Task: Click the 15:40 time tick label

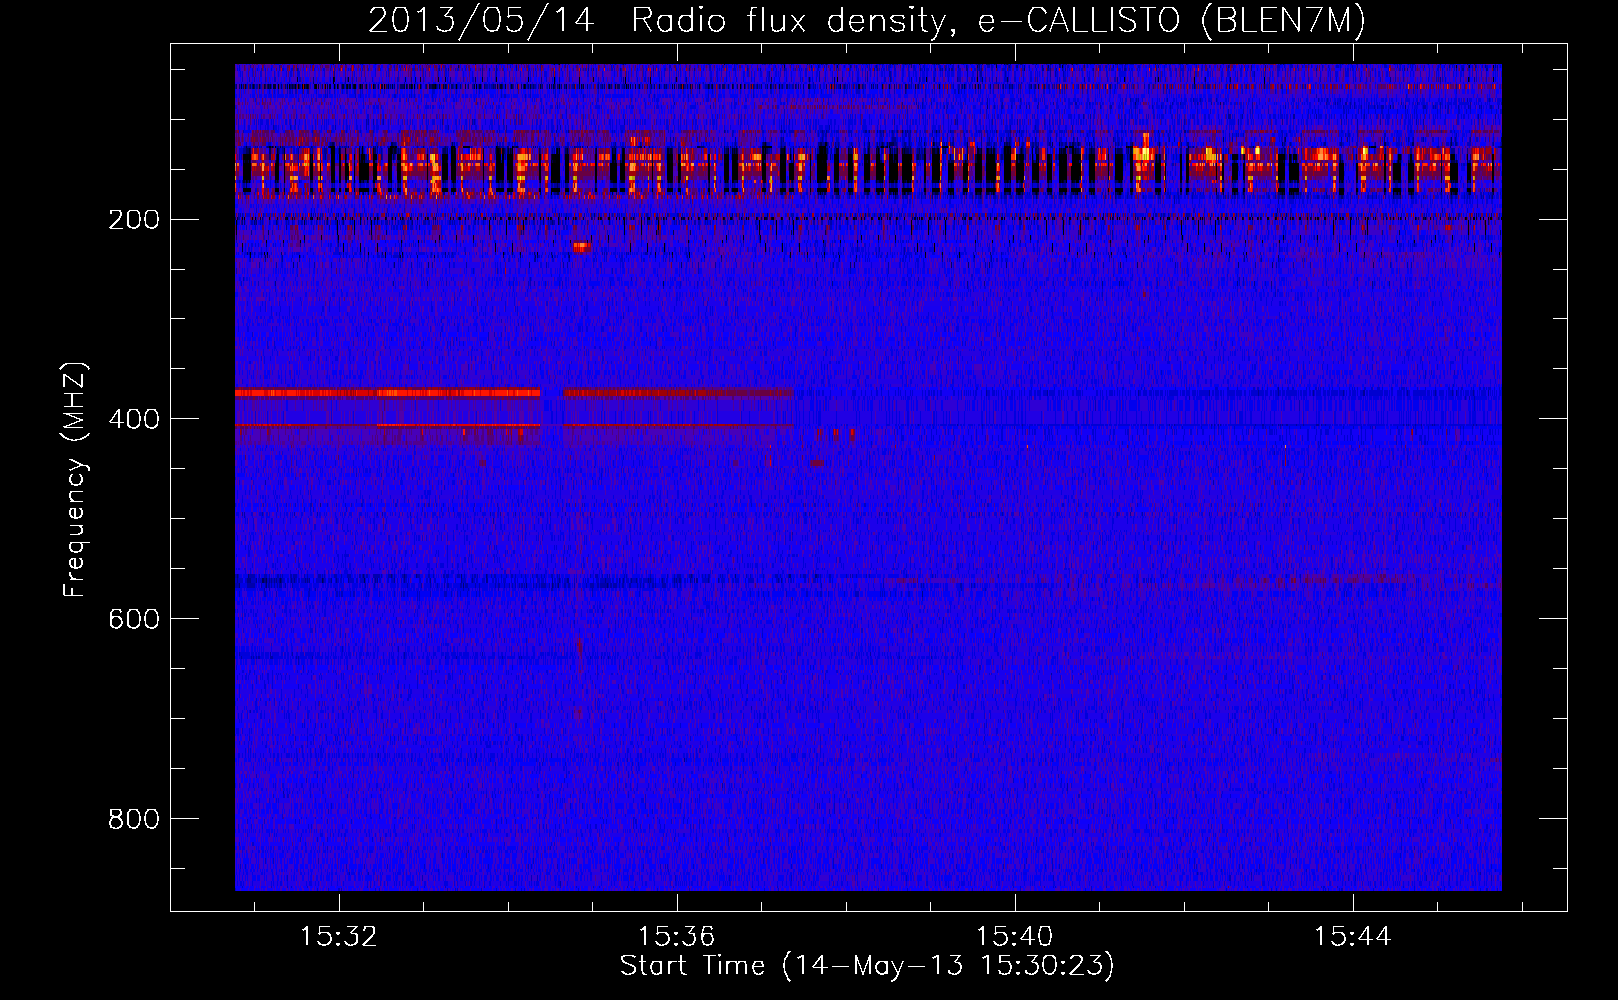Action: 1015,936
